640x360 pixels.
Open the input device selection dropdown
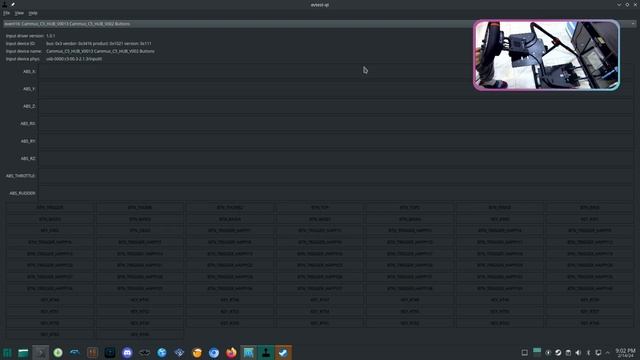point(320,24)
